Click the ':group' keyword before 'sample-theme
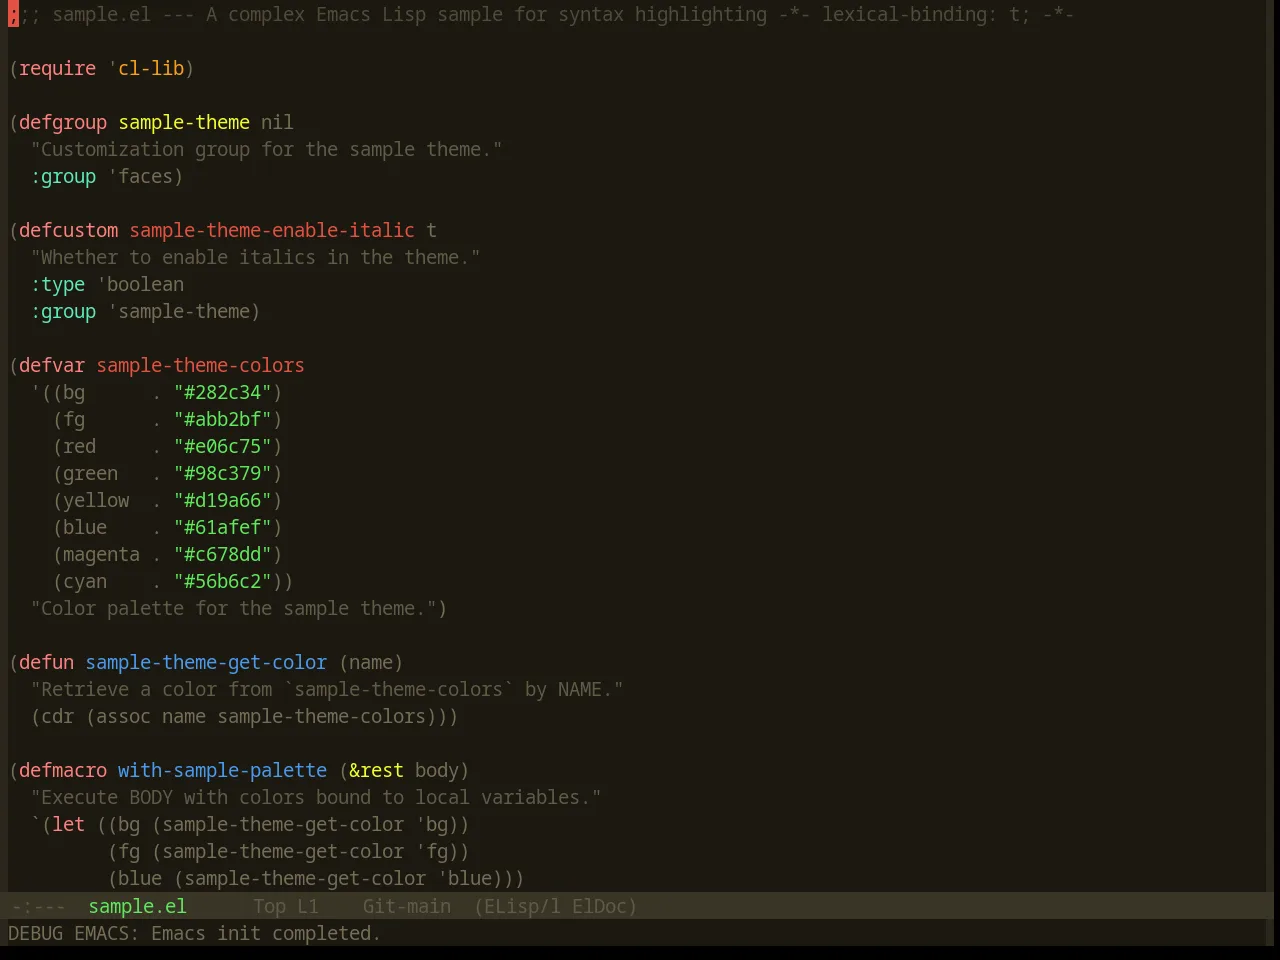The width and height of the screenshot is (1280, 960). (x=63, y=311)
